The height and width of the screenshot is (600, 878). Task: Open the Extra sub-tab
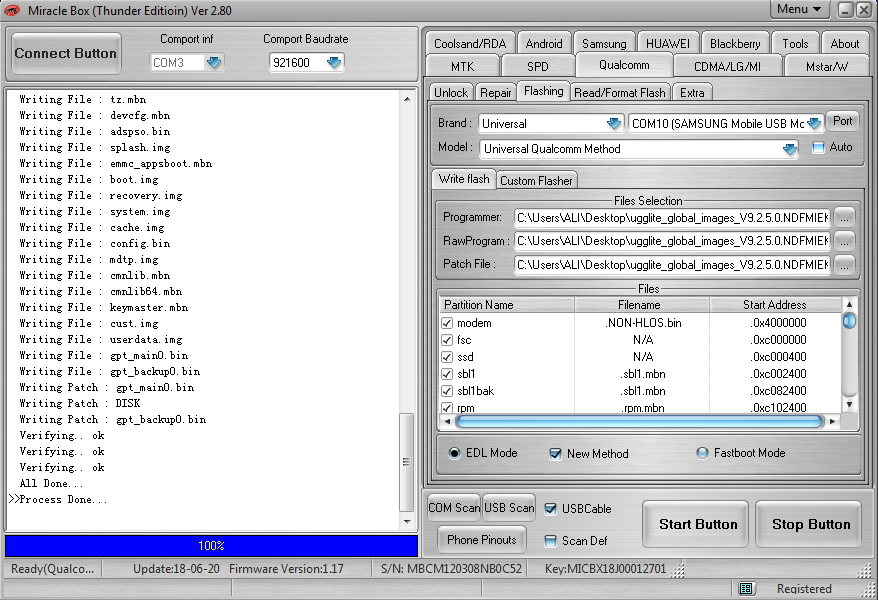pos(692,93)
